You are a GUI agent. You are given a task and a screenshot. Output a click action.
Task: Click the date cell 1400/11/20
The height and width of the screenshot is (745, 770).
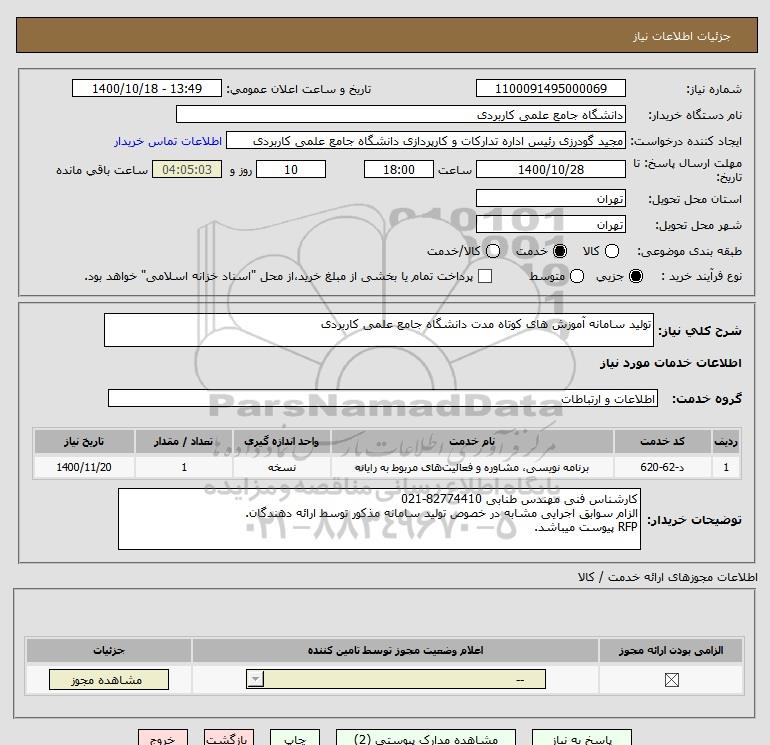click(84, 467)
